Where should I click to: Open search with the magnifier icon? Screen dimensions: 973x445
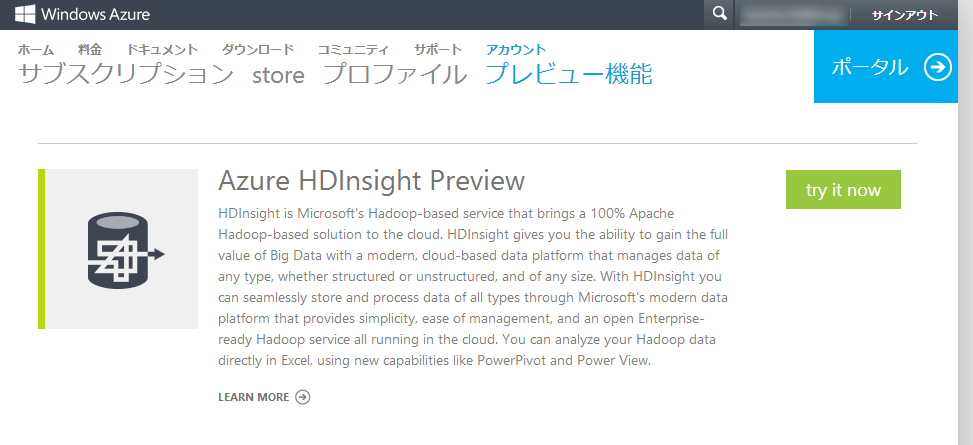click(x=718, y=14)
